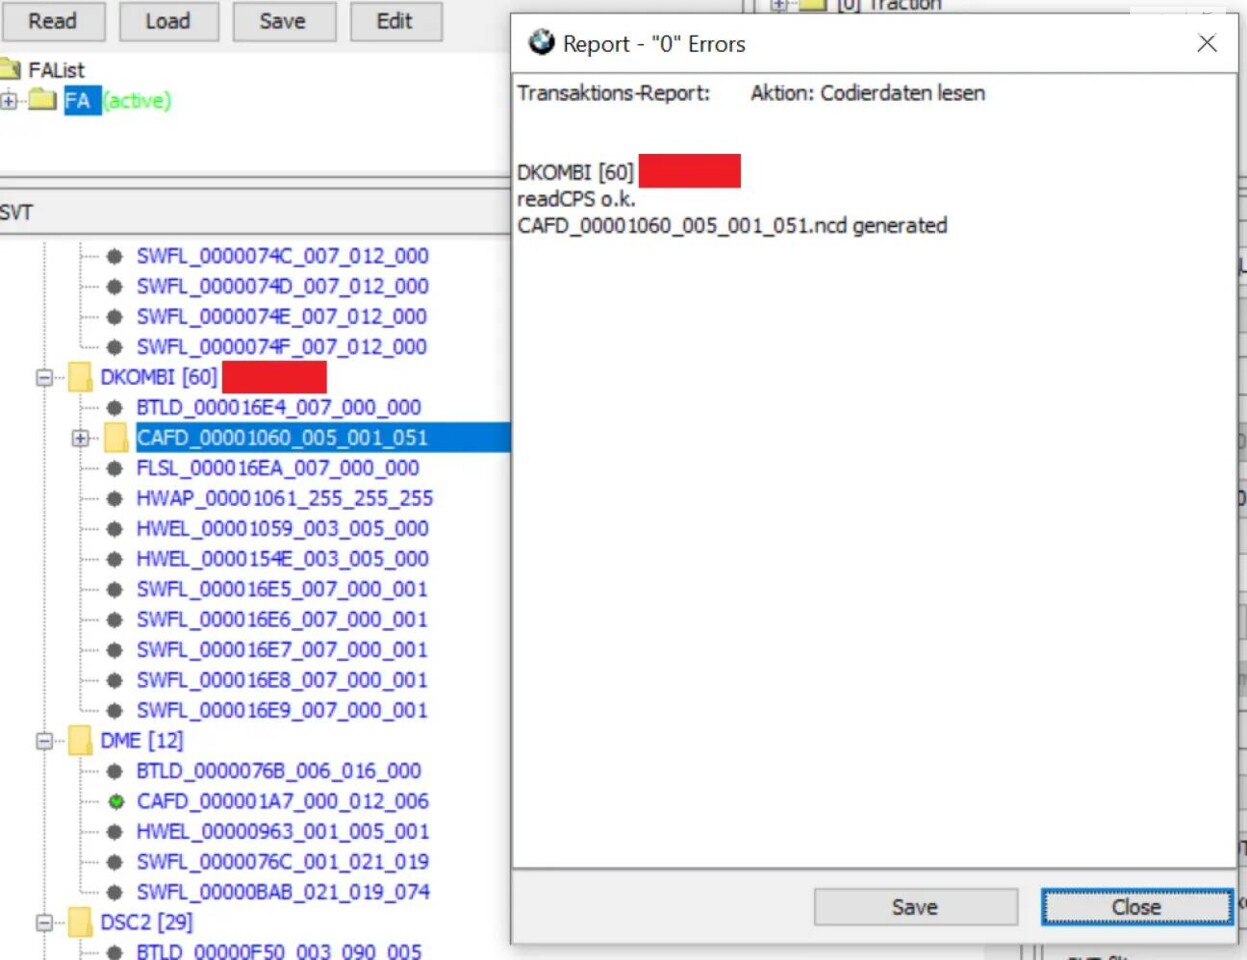Expand the CAFD_00001060_005_001_051 folder

81,438
